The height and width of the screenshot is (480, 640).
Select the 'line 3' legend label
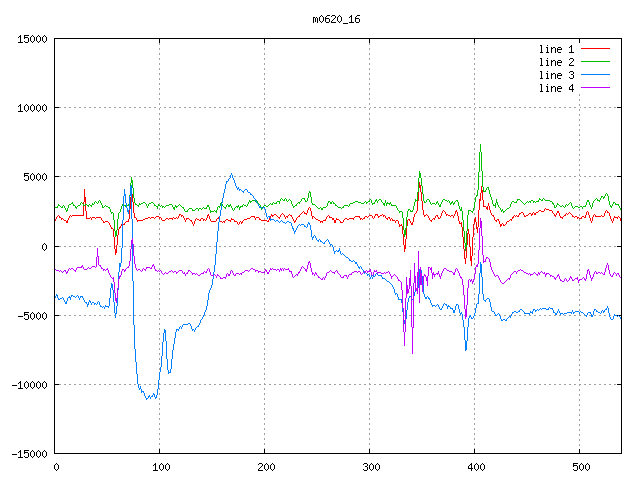tap(556, 75)
